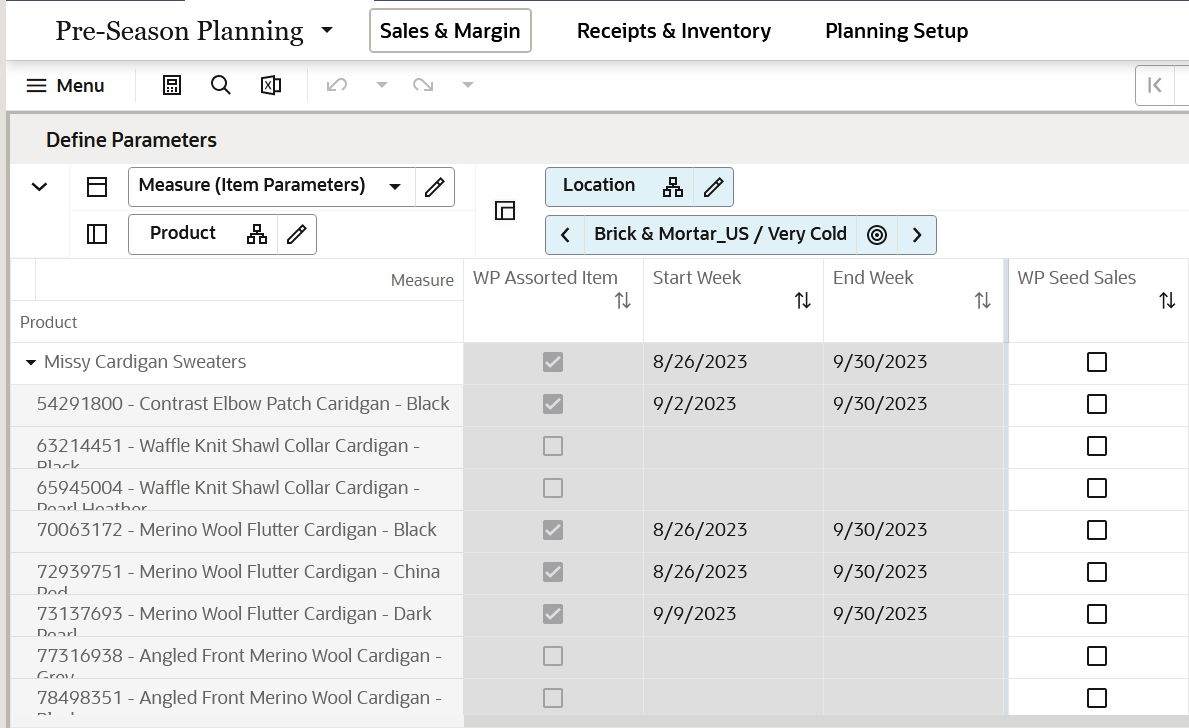Select row 70063172 Merino Wool Flutter Cardigan

[237, 530]
